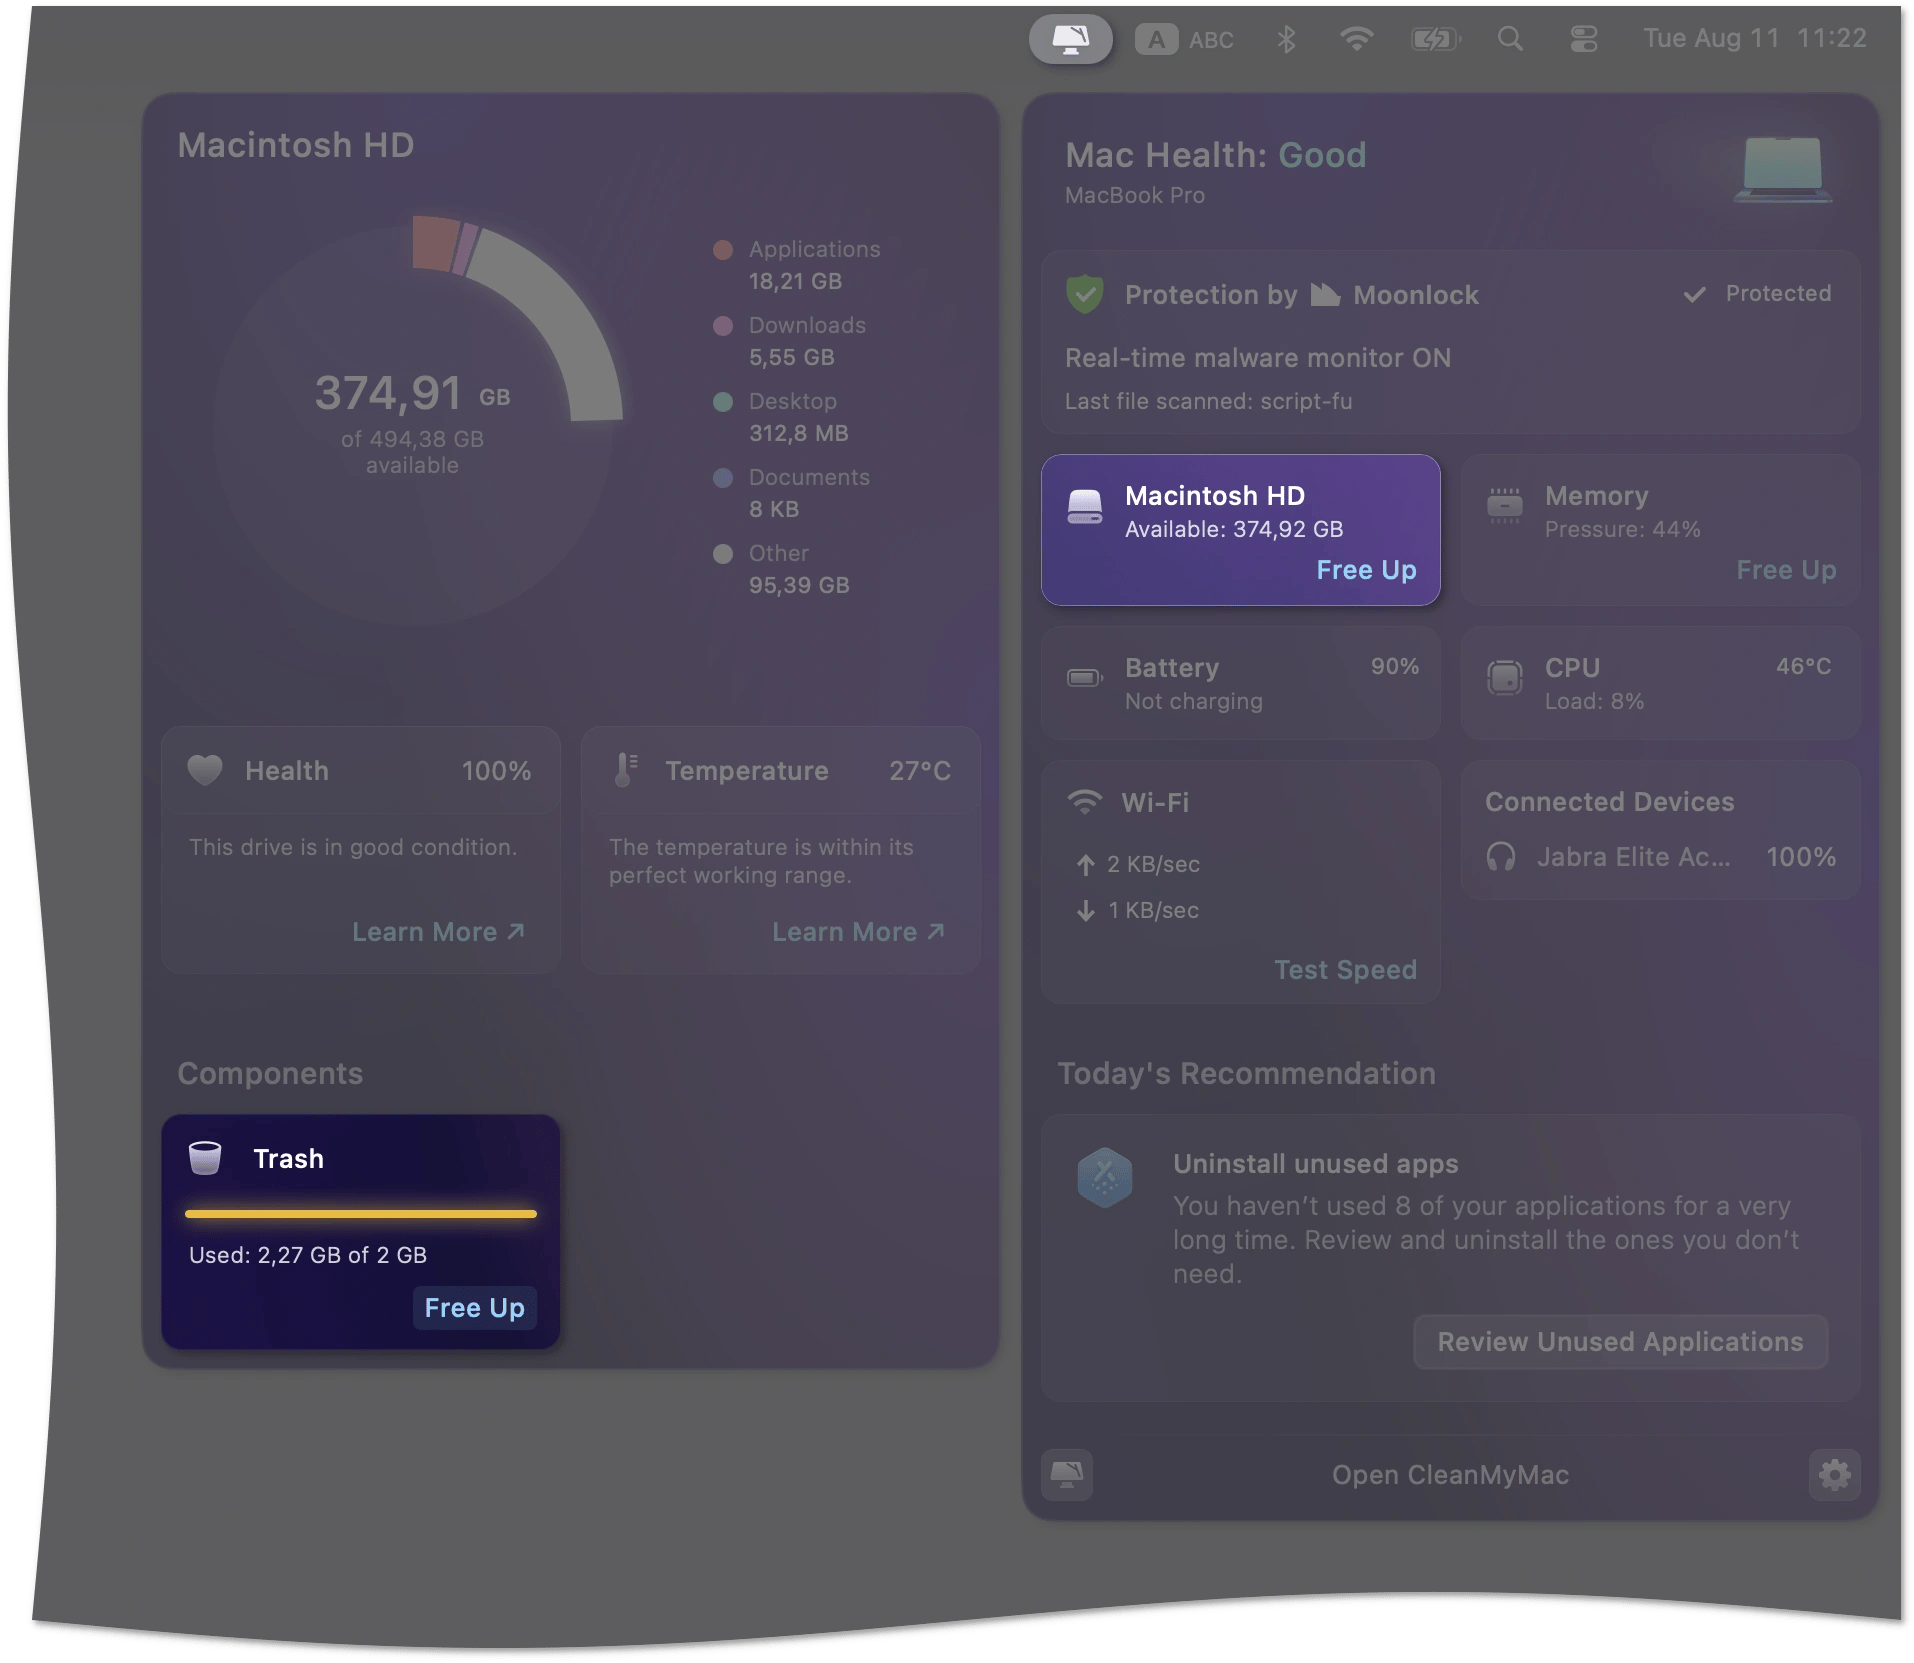Click the Documents color dot in legend
Viewport: 1914px width, 1663px height.
coord(723,478)
